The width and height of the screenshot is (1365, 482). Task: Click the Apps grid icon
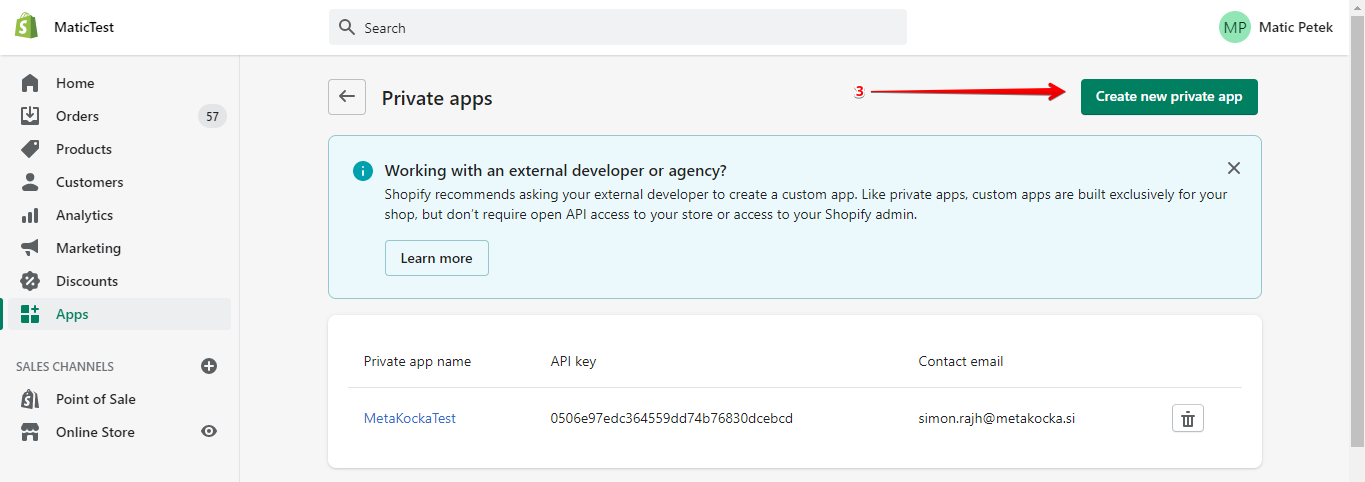[x=30, y=314]
